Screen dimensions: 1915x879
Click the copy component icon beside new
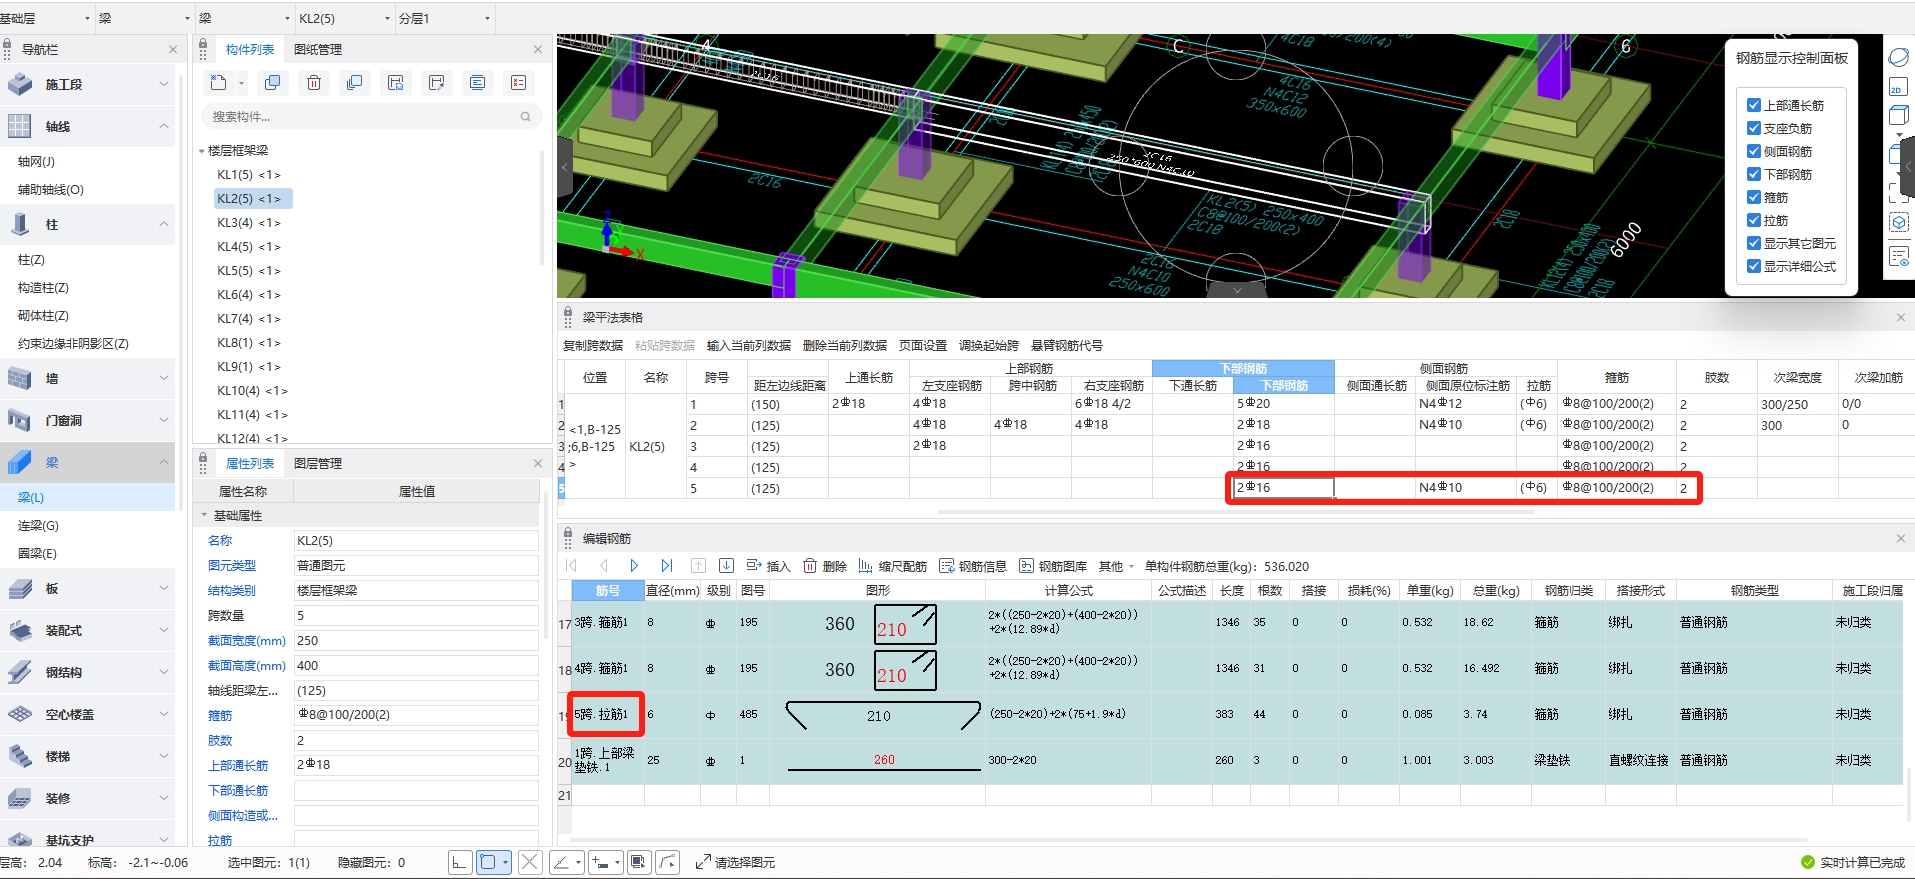272,83
